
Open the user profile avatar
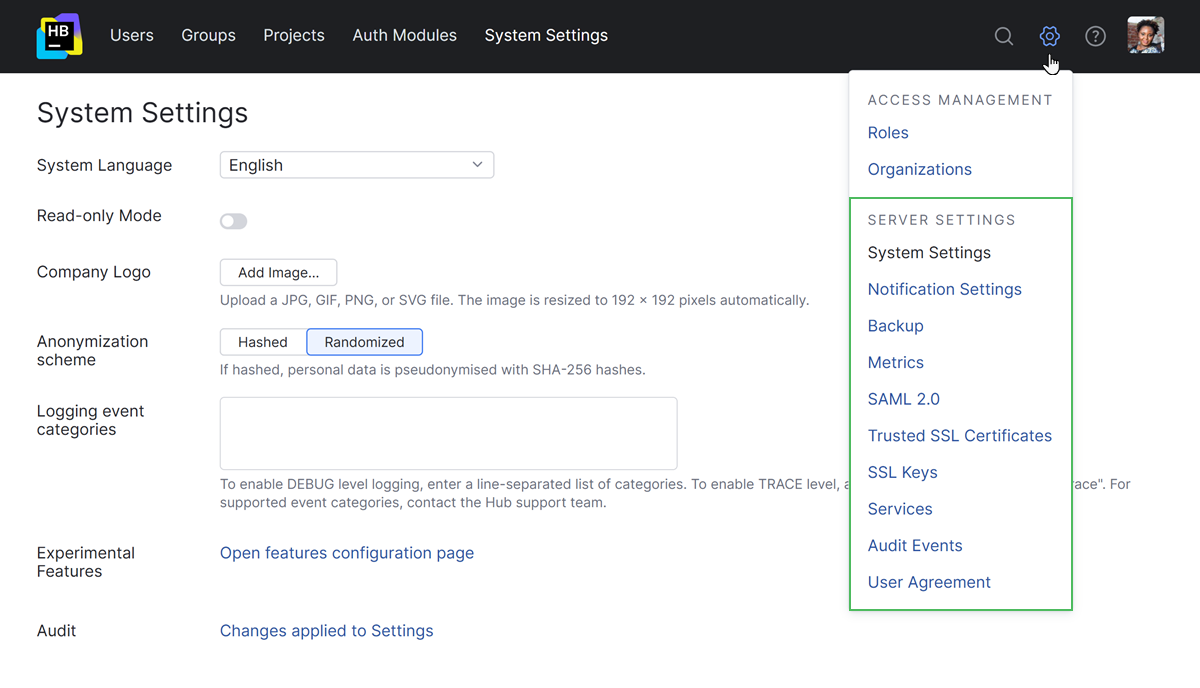(1145, 36)
